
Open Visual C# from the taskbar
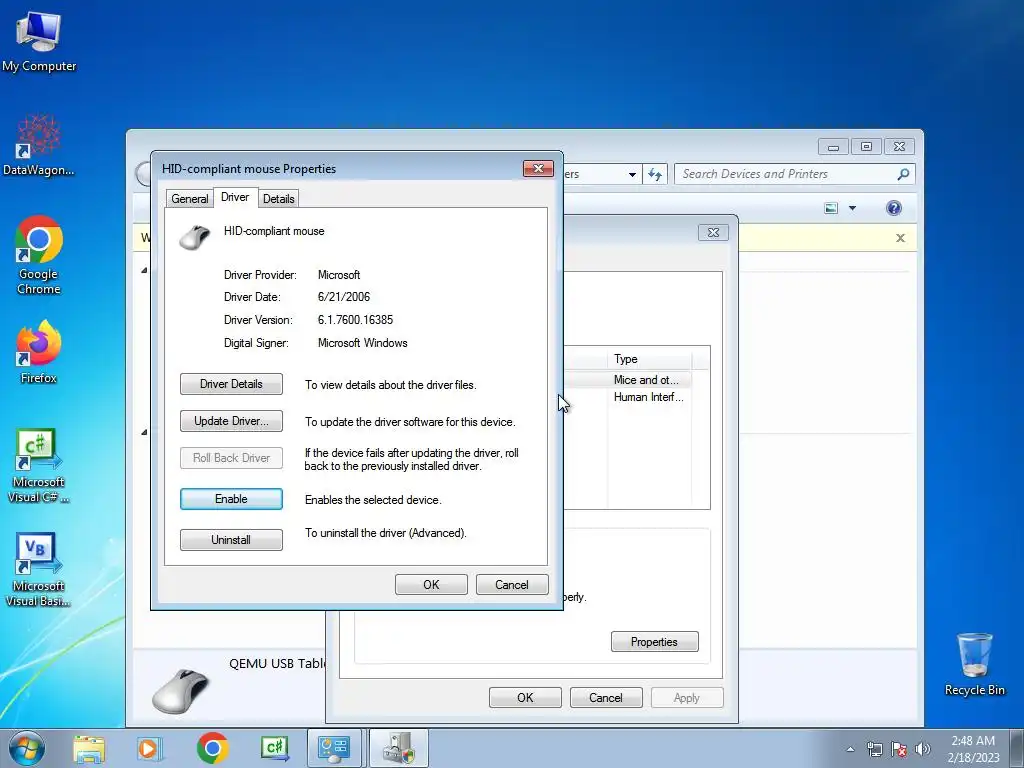(x=274, y=748)
